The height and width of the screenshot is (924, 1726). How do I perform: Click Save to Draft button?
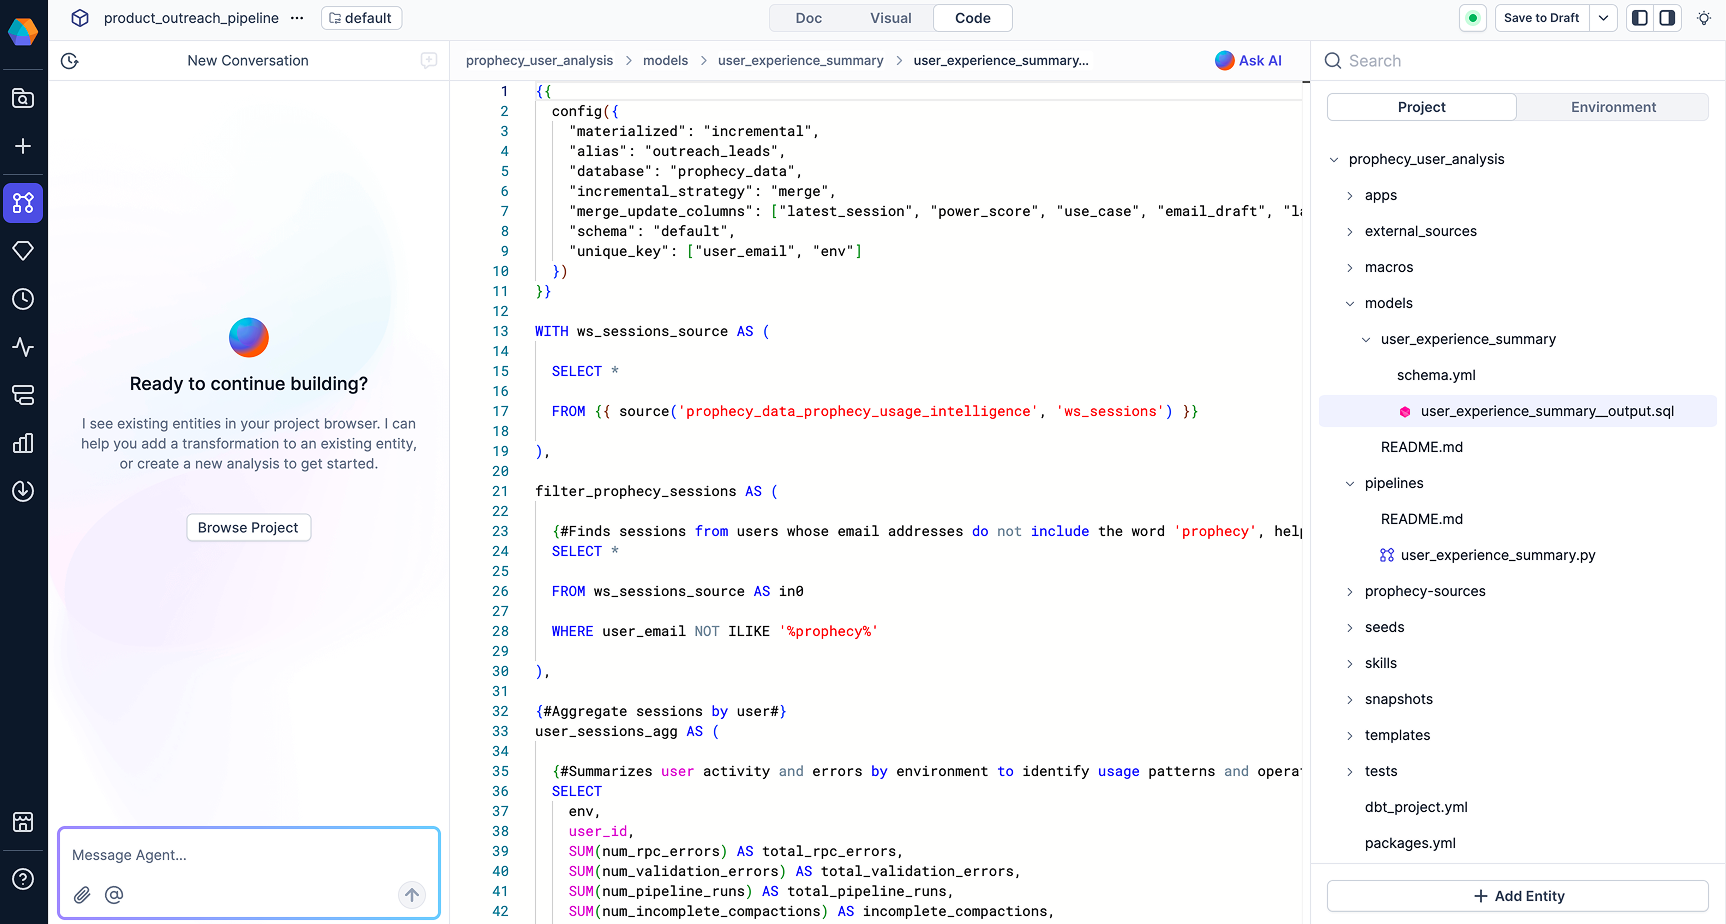(x=1541, y=18)
